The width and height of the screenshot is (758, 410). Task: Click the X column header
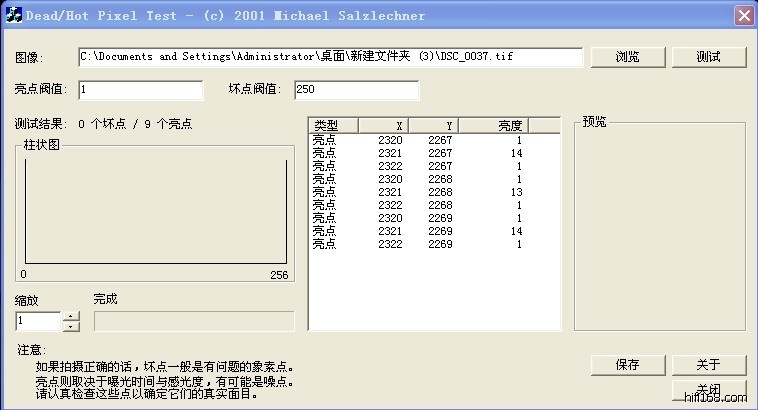[x=383, y=125]
